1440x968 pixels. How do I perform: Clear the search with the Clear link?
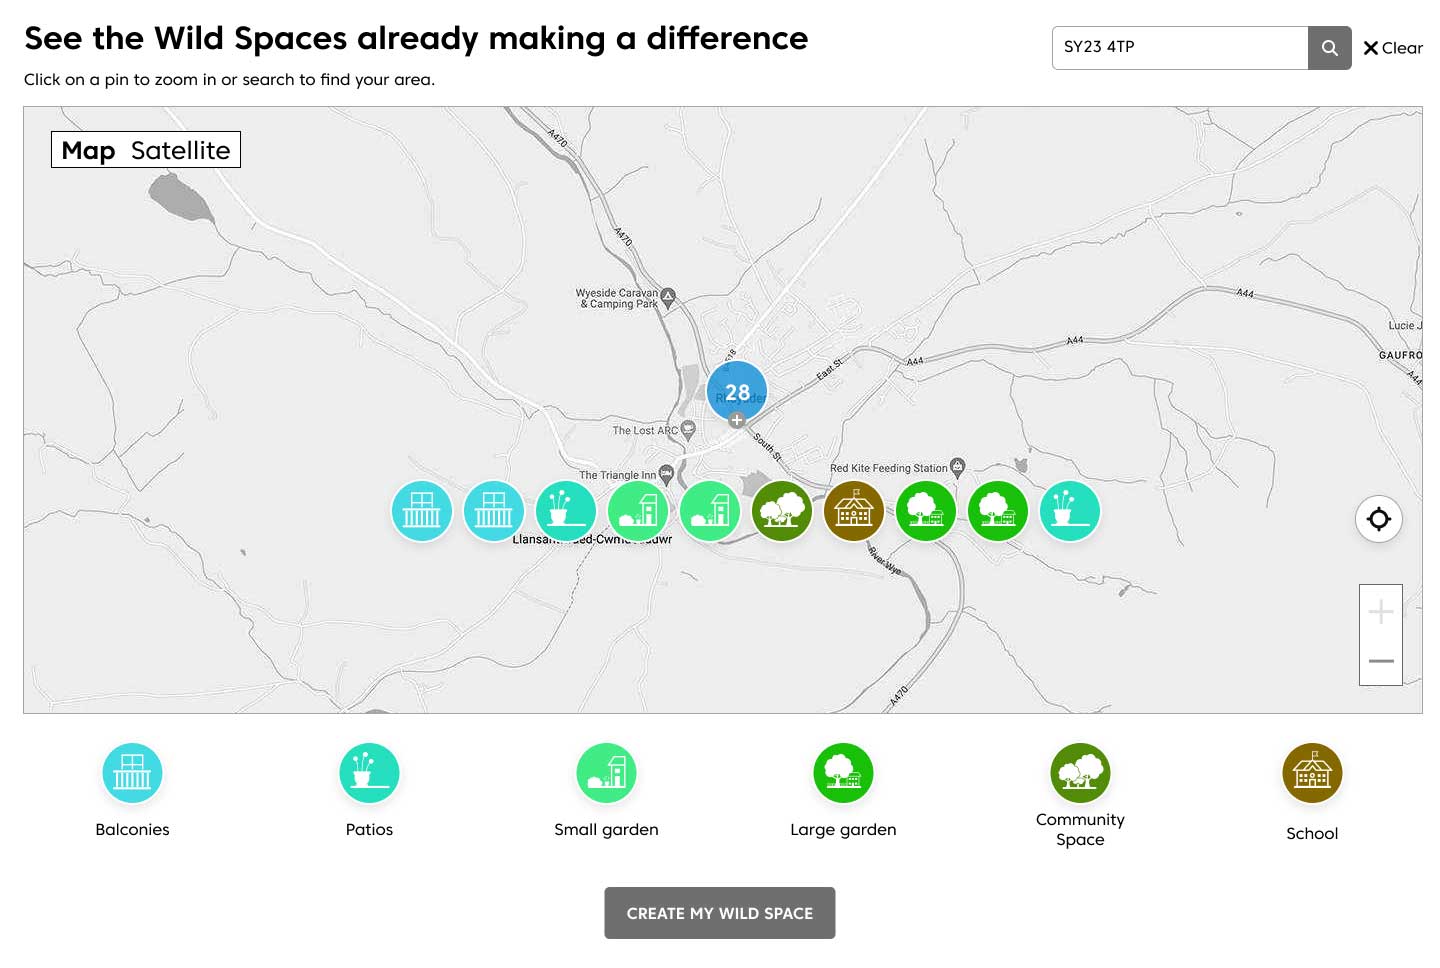[1392, 47]
